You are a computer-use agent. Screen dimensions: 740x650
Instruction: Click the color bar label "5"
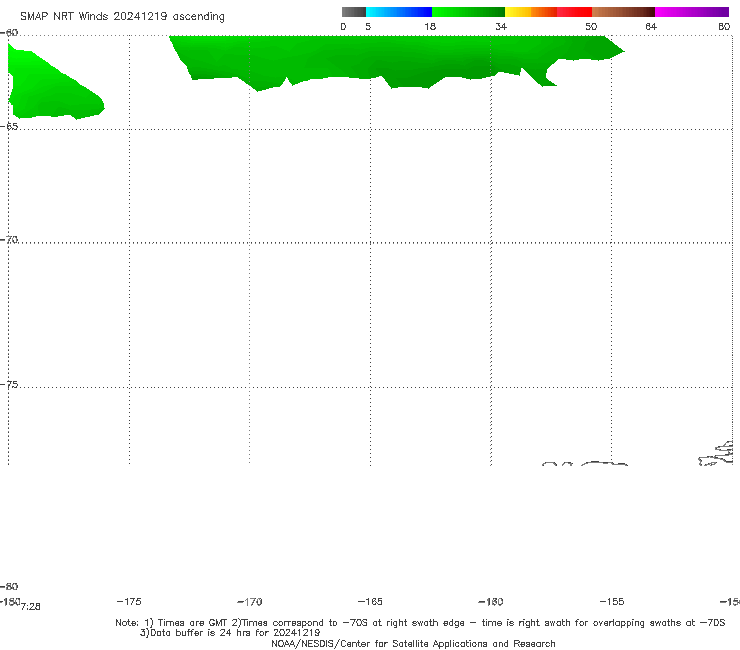point(368,26)
